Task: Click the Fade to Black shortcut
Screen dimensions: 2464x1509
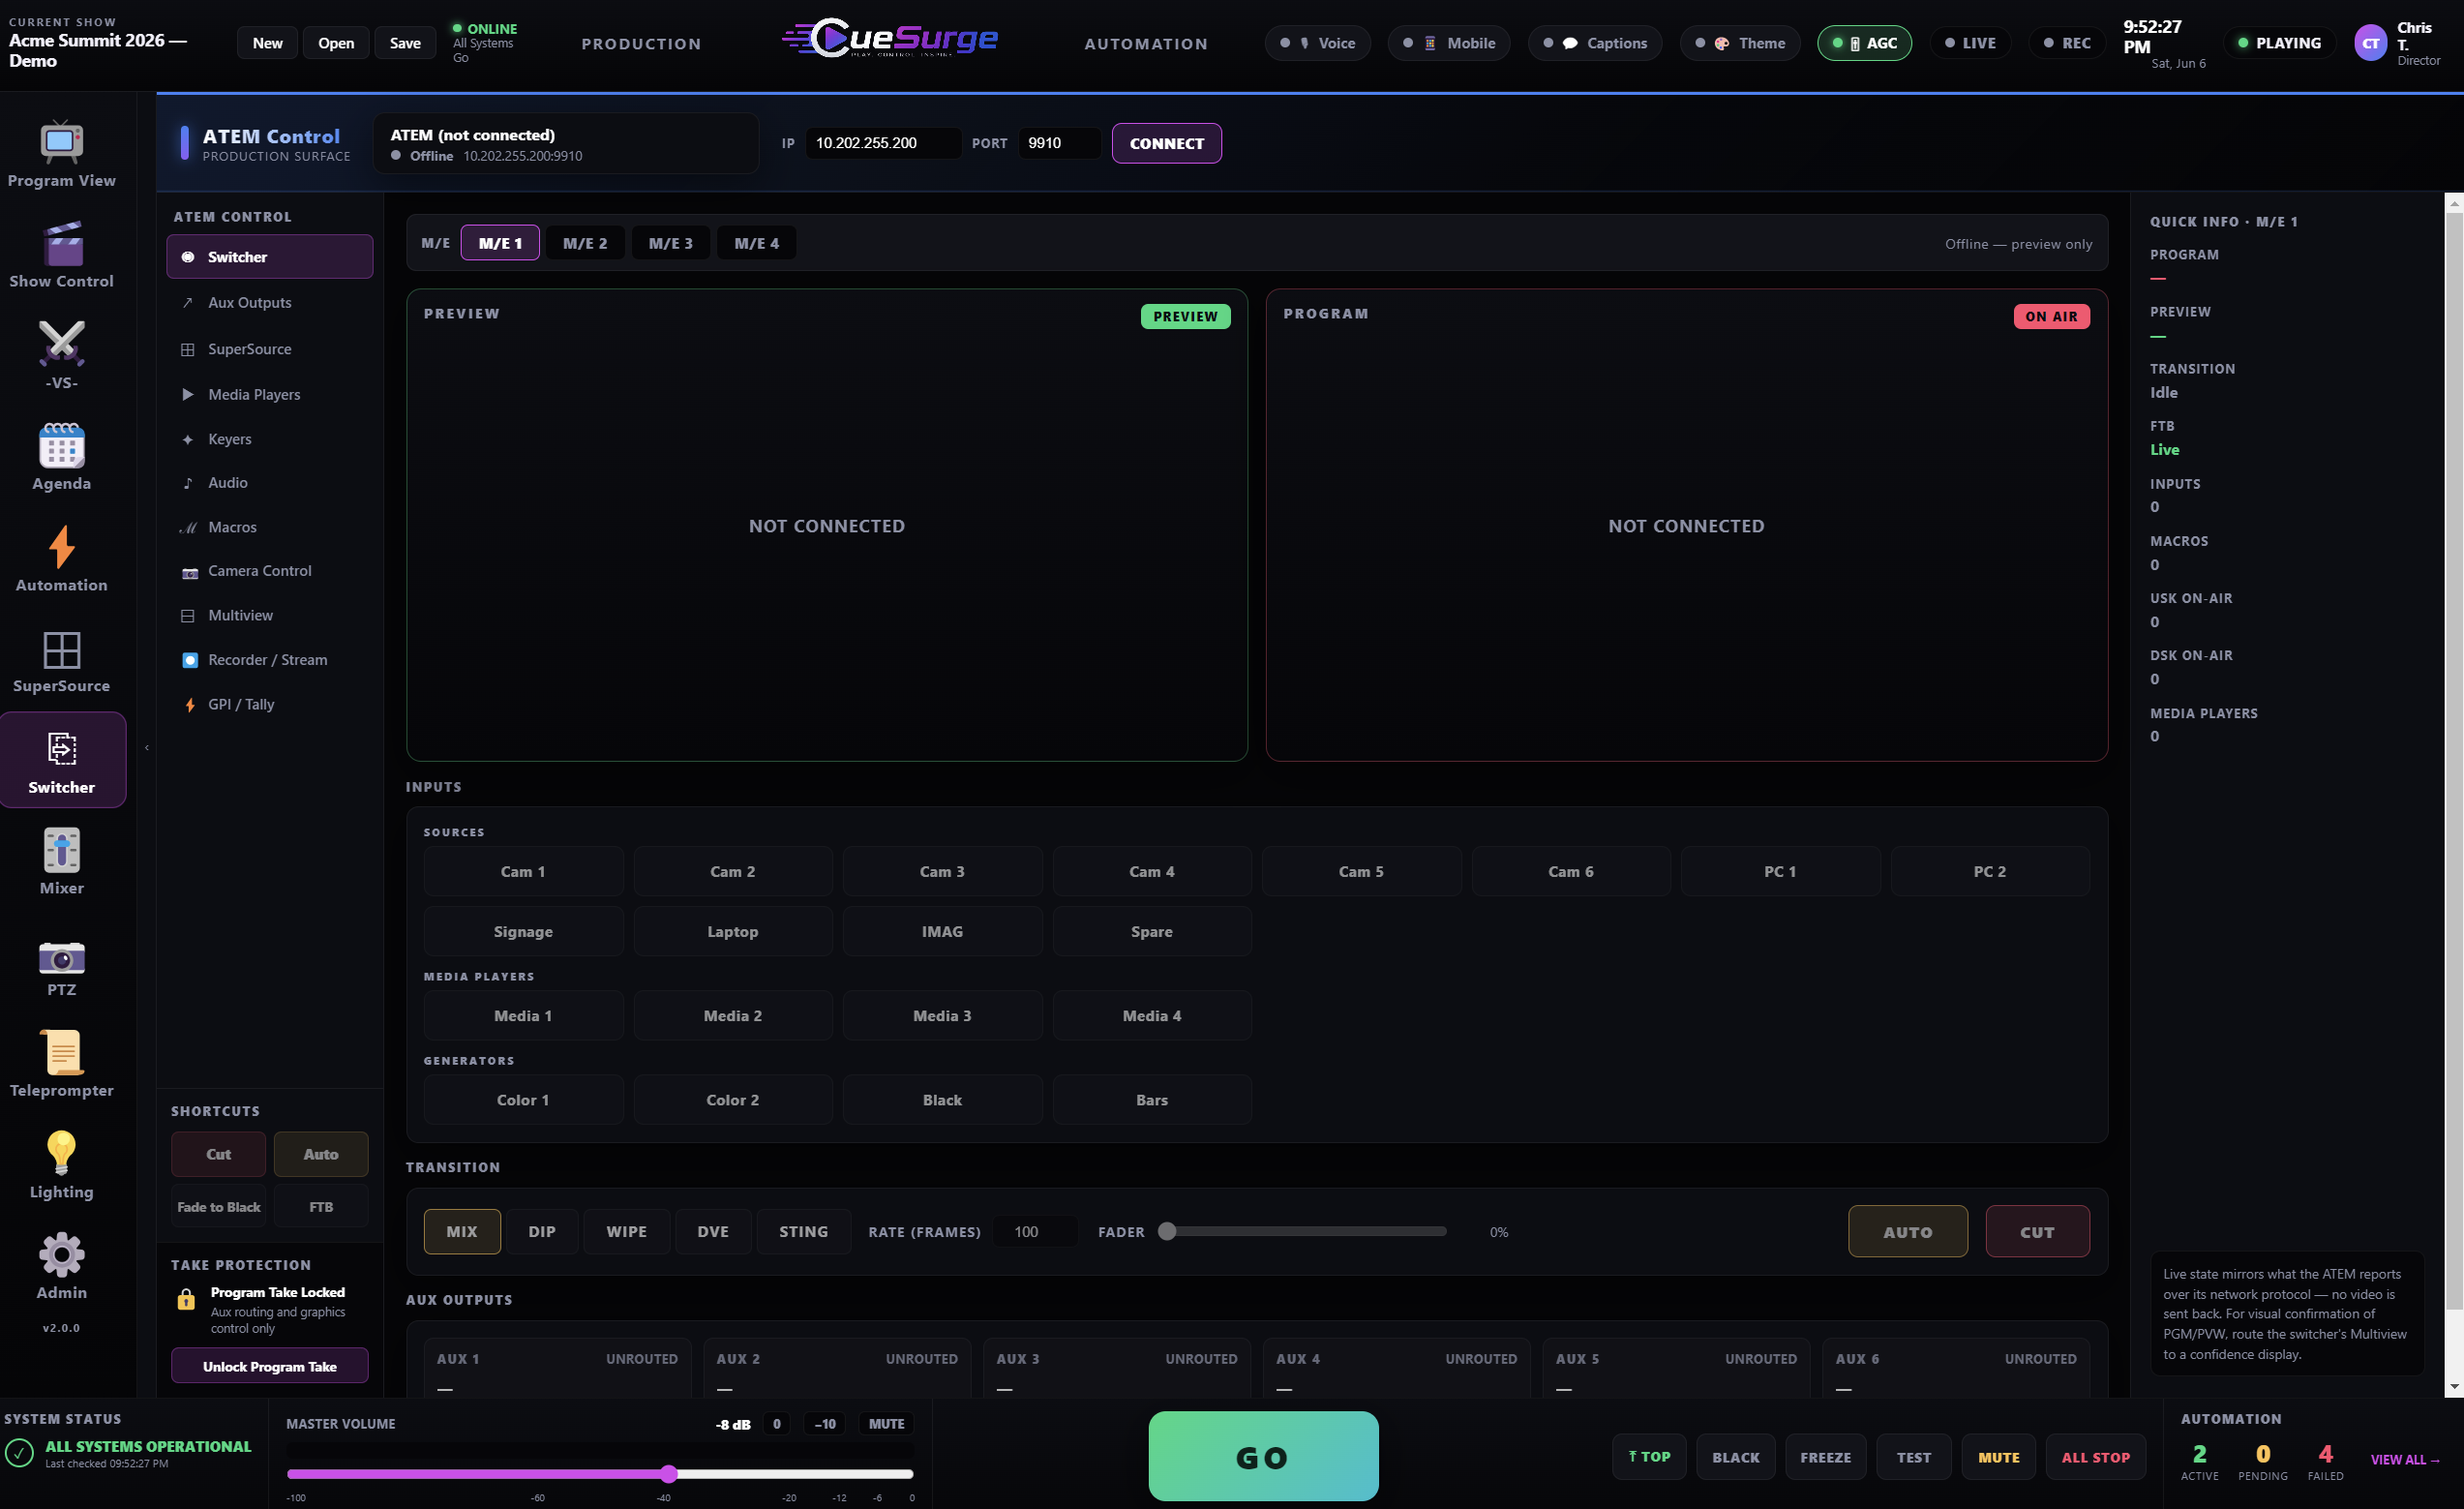Action: 219,1207
